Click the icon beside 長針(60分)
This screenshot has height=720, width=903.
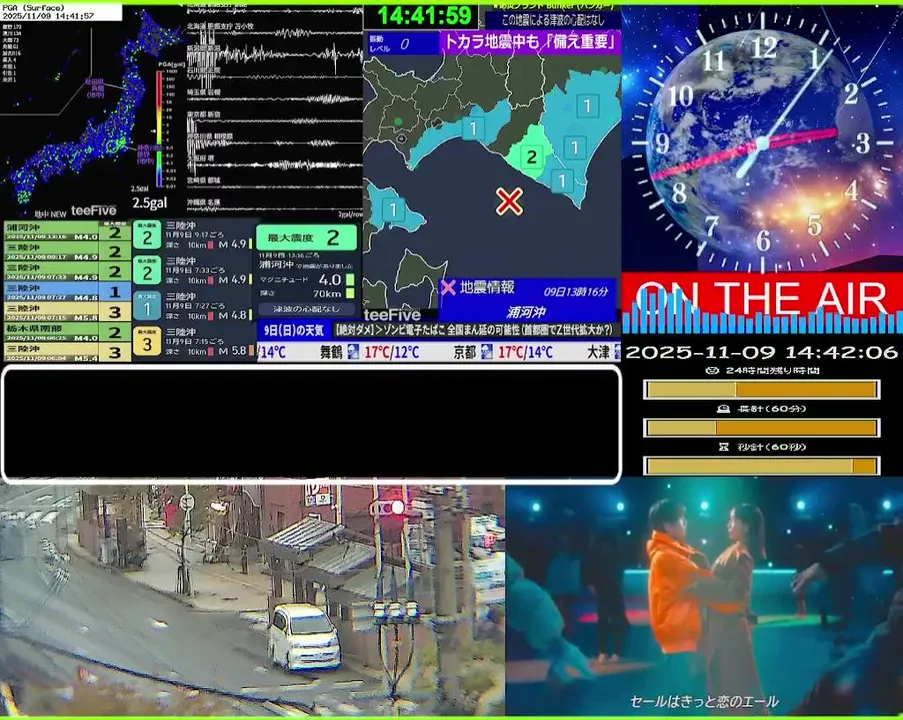click(x=723, y=409)
